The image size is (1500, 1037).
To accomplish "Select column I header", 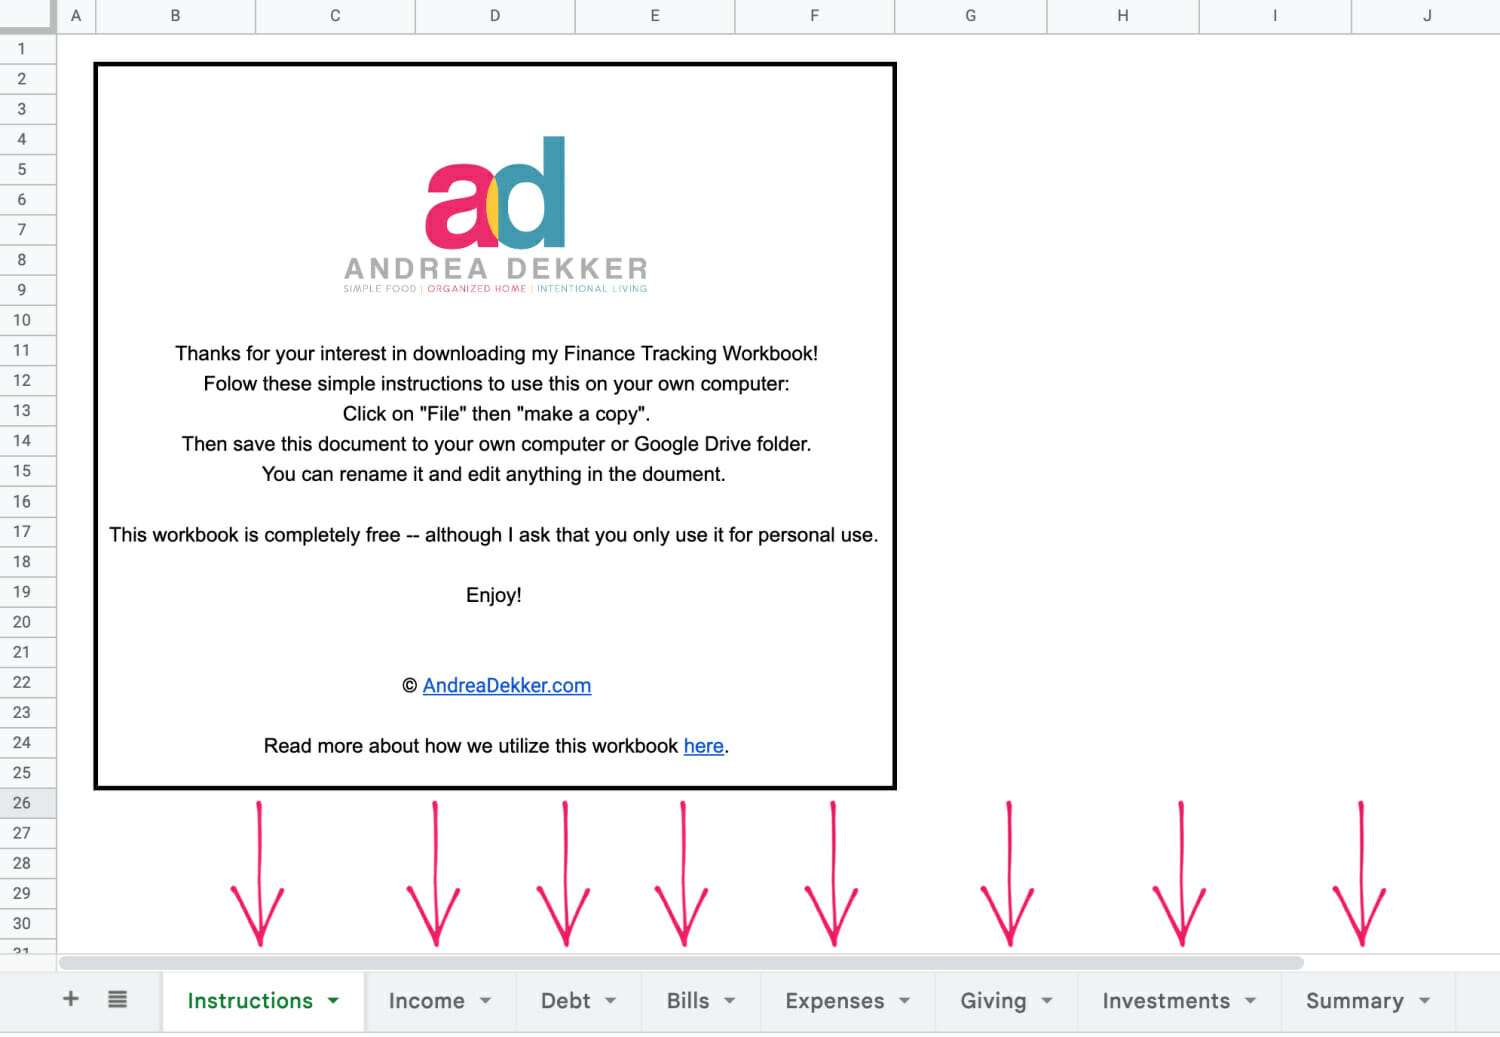I will (1275, 16).
